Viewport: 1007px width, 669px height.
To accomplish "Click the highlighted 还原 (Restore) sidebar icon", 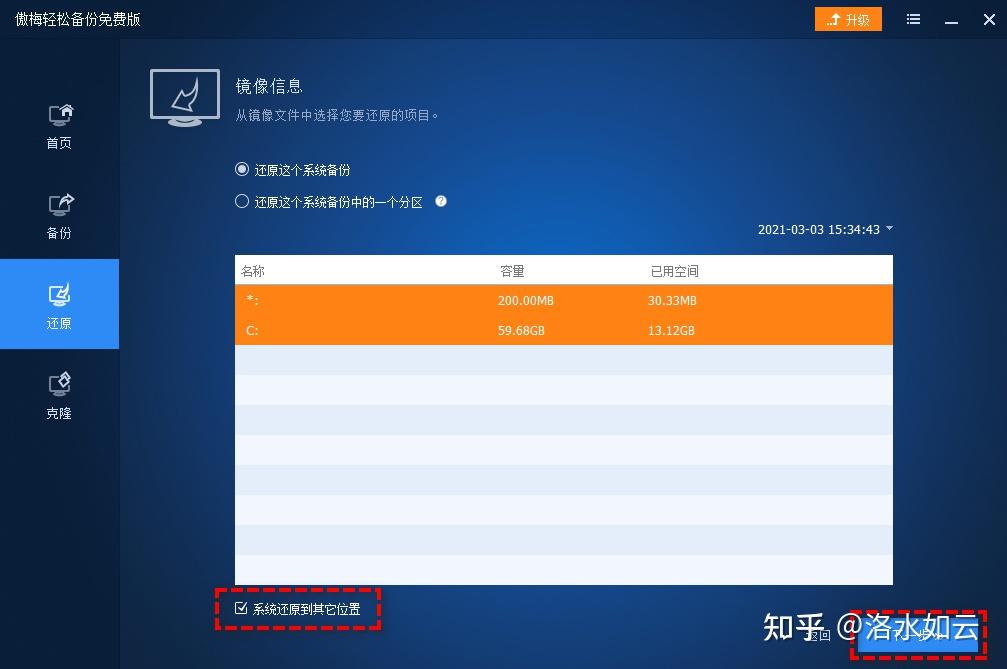I will pyautogui.click(x=59, y=303).
